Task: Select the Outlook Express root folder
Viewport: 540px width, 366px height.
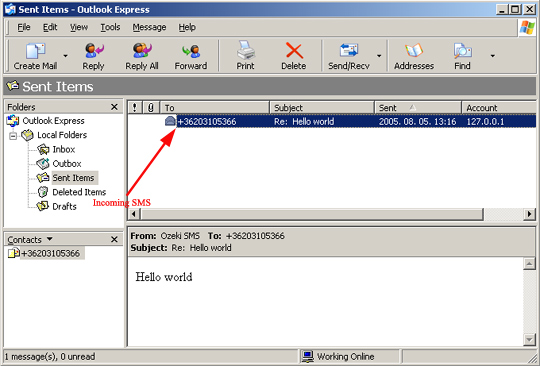Action: coord(53,121)
